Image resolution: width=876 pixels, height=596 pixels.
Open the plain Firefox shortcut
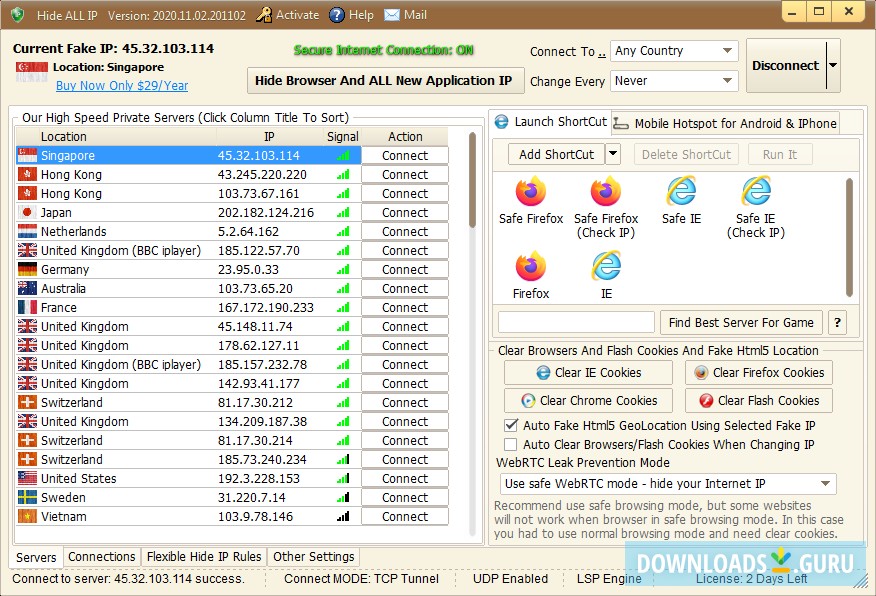tap(530, 270)
